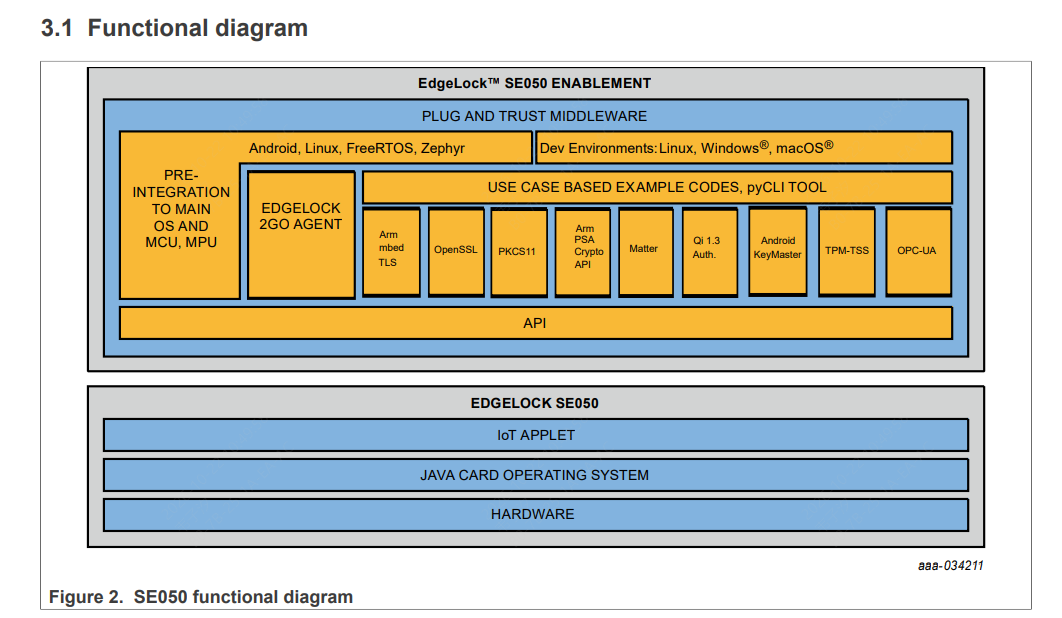Click the 'Matter' box

(x=646, y=252)
